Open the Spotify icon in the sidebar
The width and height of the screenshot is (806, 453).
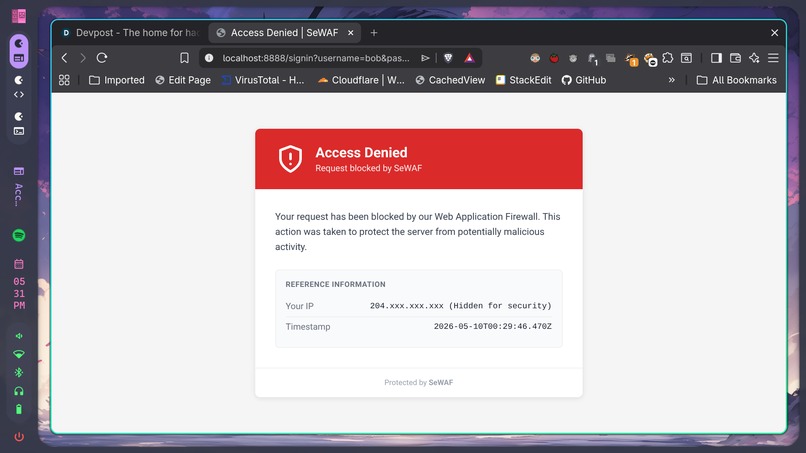click(x=19, y=235)
